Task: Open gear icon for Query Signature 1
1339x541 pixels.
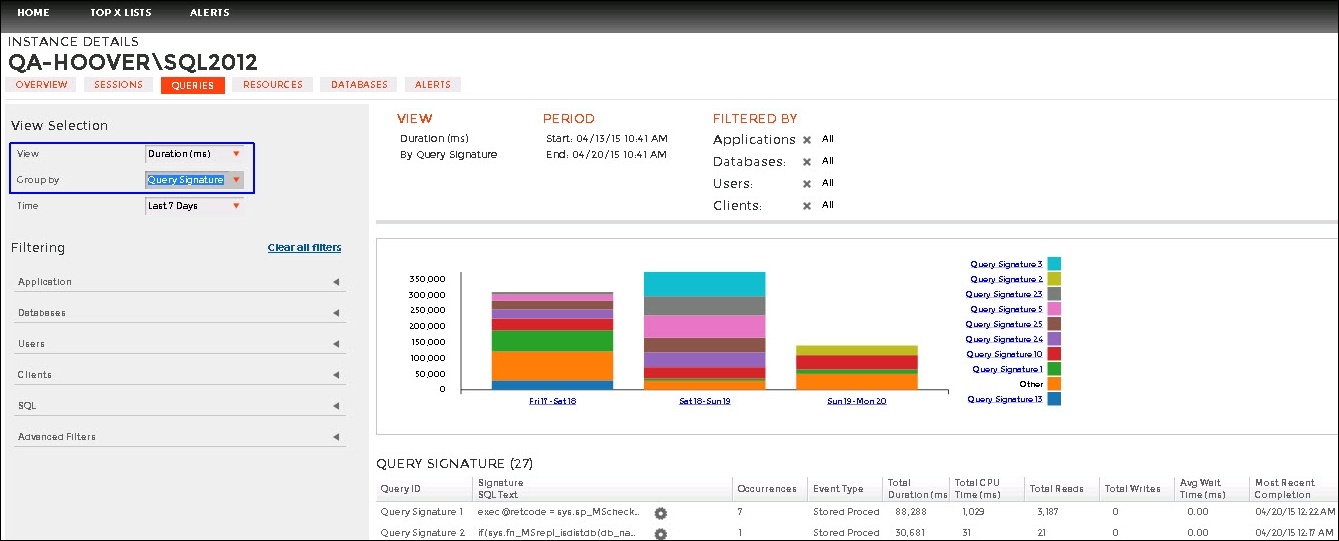Action: tap(660, 513)
